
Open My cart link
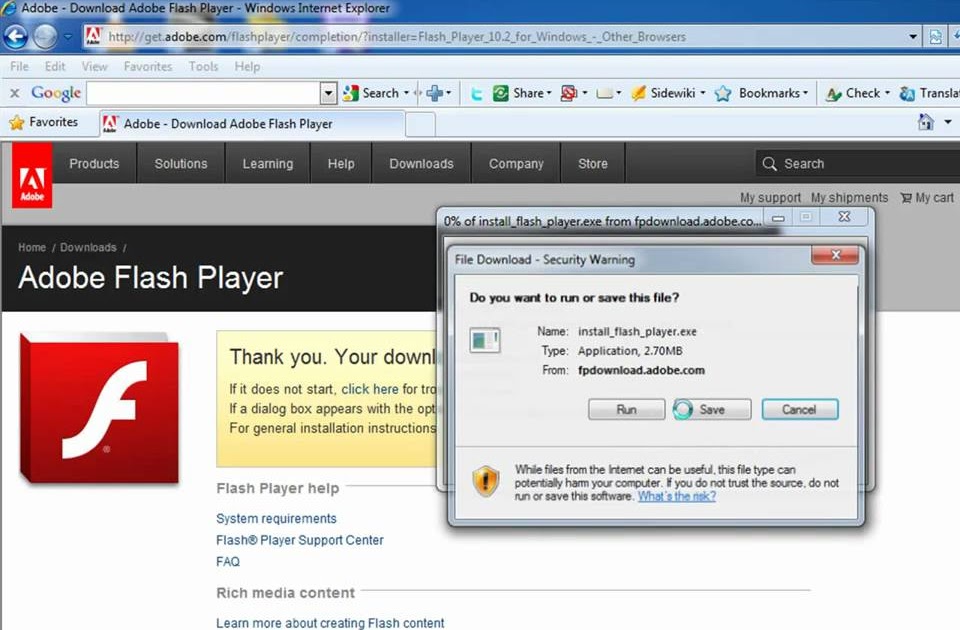pyautogui.click(x=927, y=198)
